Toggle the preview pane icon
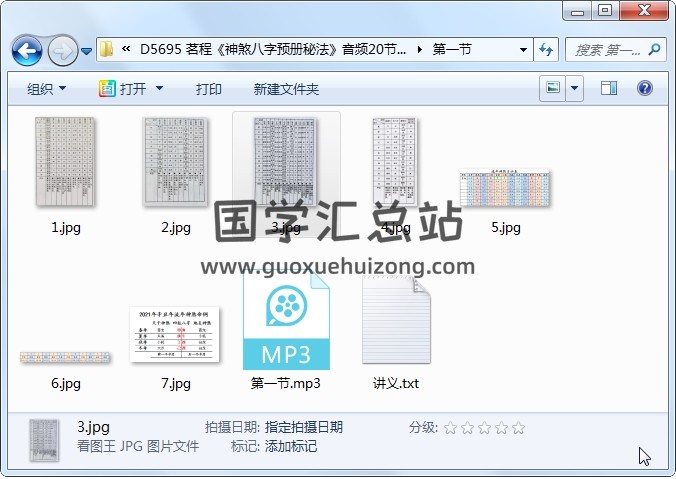The width and height of the screenshot is (676, 479). point(609,89)
